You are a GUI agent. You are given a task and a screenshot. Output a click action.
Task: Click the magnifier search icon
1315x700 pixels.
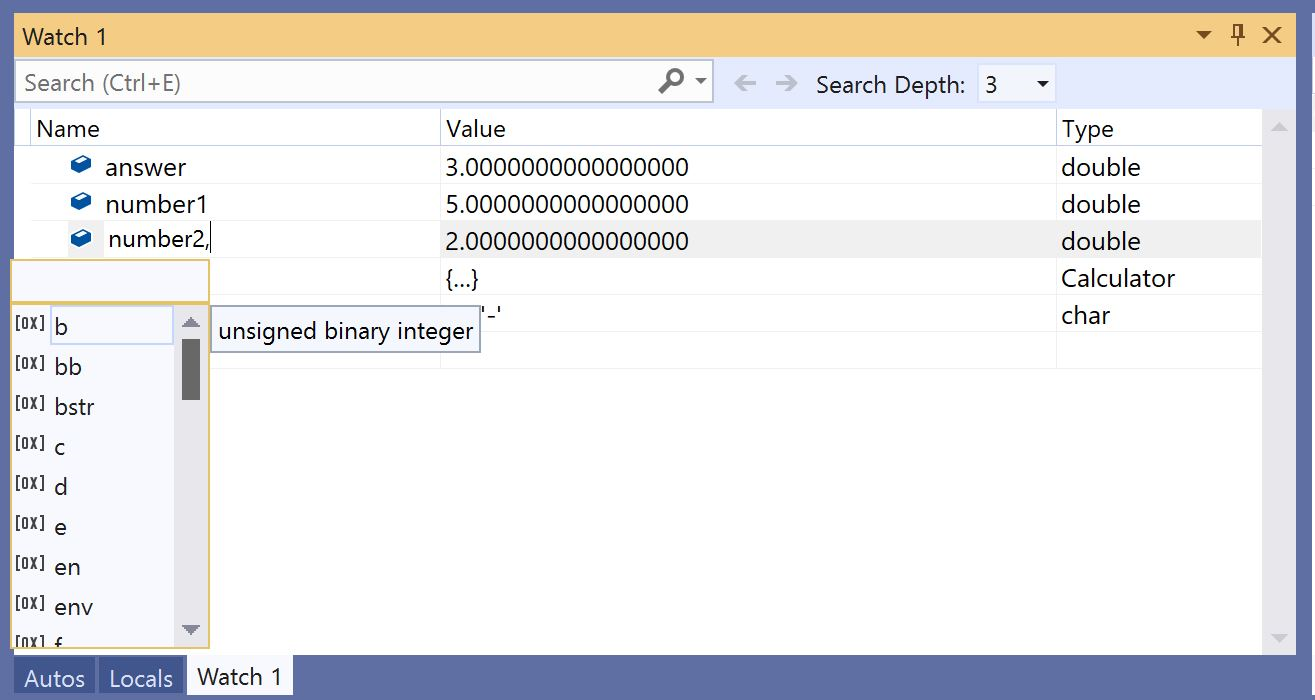click(670, 82)
